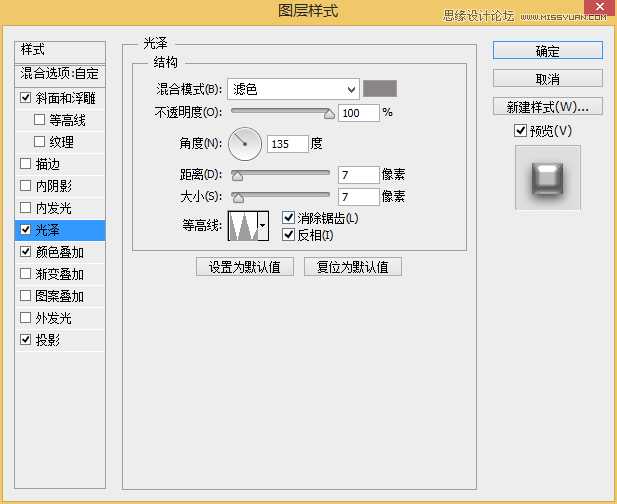Select 颜色叠加 in the styles list
617x504 pixels.
60,252
